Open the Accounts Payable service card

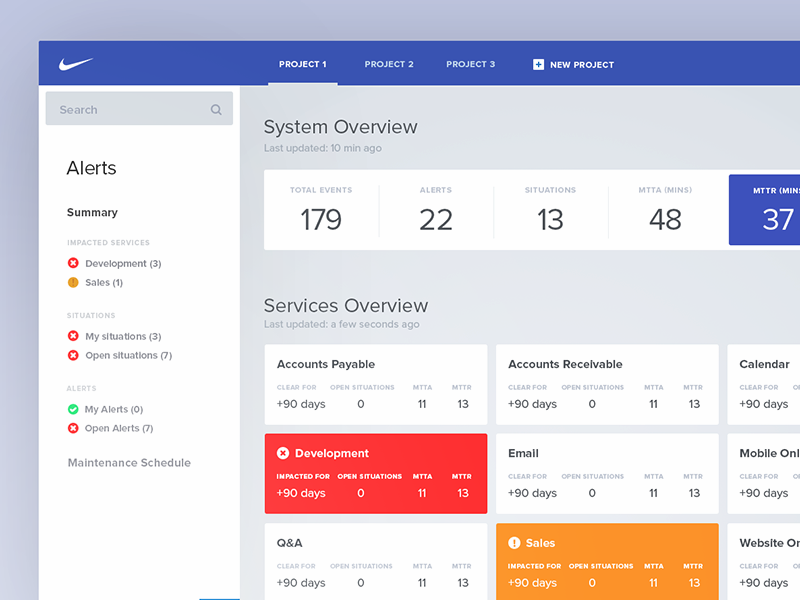pos(376,384)
